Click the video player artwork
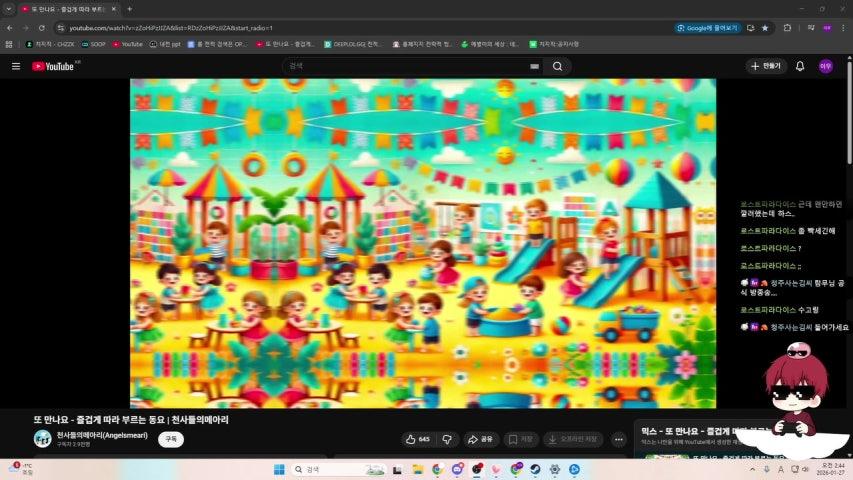Viewport: 853px width, 480px height. [423, 243]
